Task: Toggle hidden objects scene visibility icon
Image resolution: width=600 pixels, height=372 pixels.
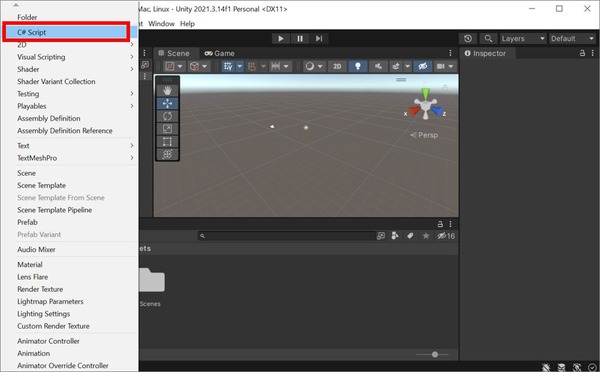Action: (x=422, y=66)
